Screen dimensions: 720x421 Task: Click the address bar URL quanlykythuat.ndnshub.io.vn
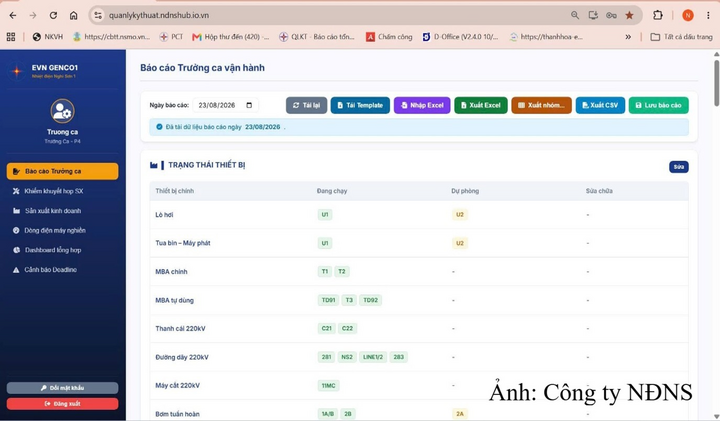pos(159,15)
